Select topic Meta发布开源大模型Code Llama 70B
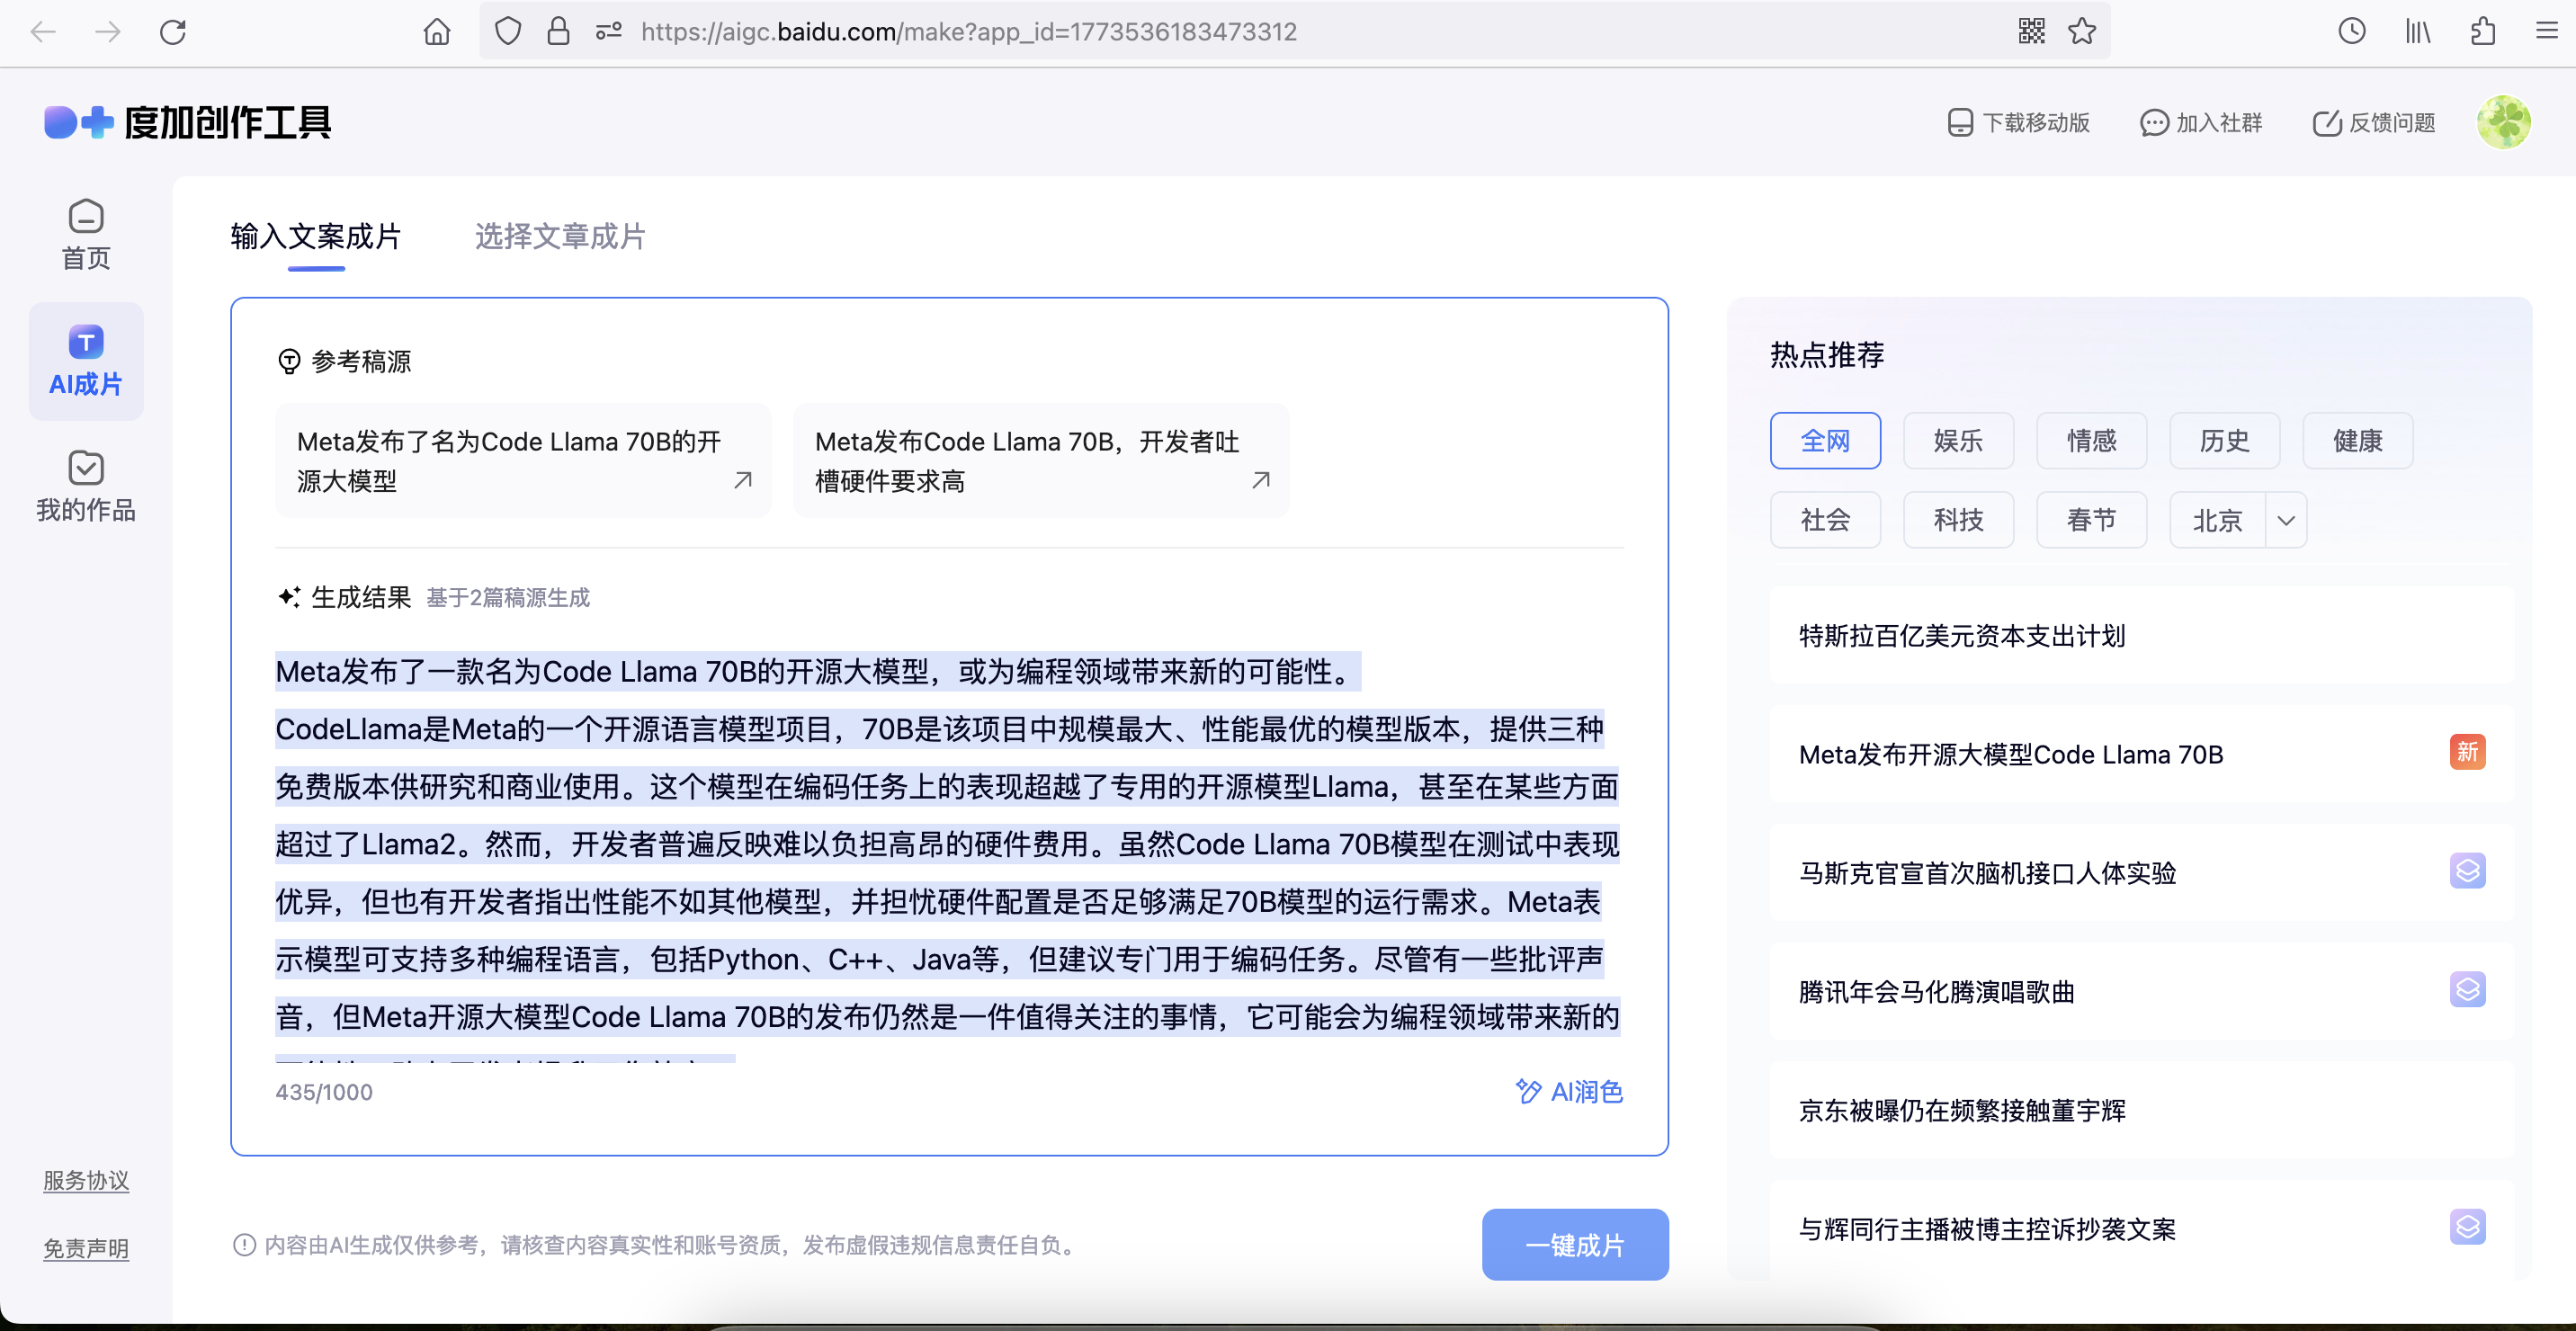The height and width of the screenshot is (1331, 2576). click(2141, 754)
